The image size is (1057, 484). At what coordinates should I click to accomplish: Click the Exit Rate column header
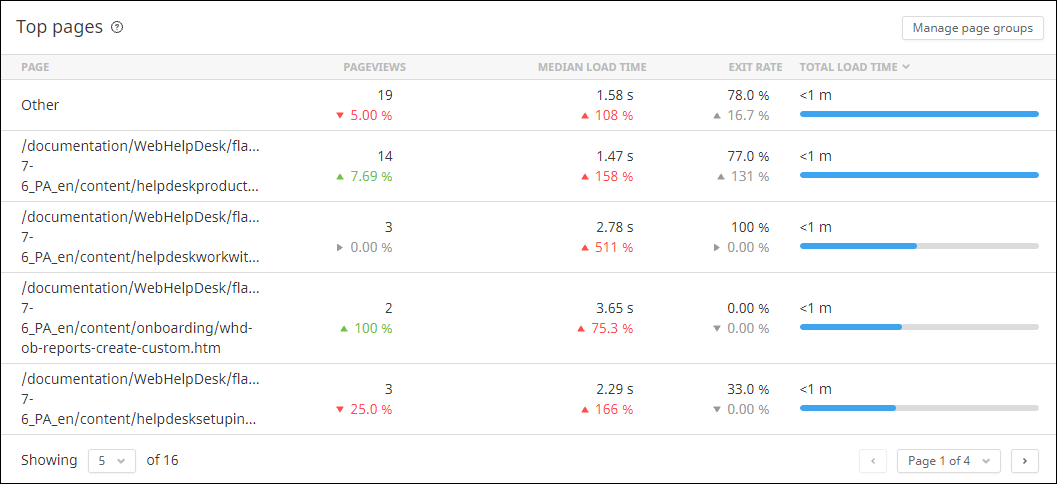[x=755, y=67]
